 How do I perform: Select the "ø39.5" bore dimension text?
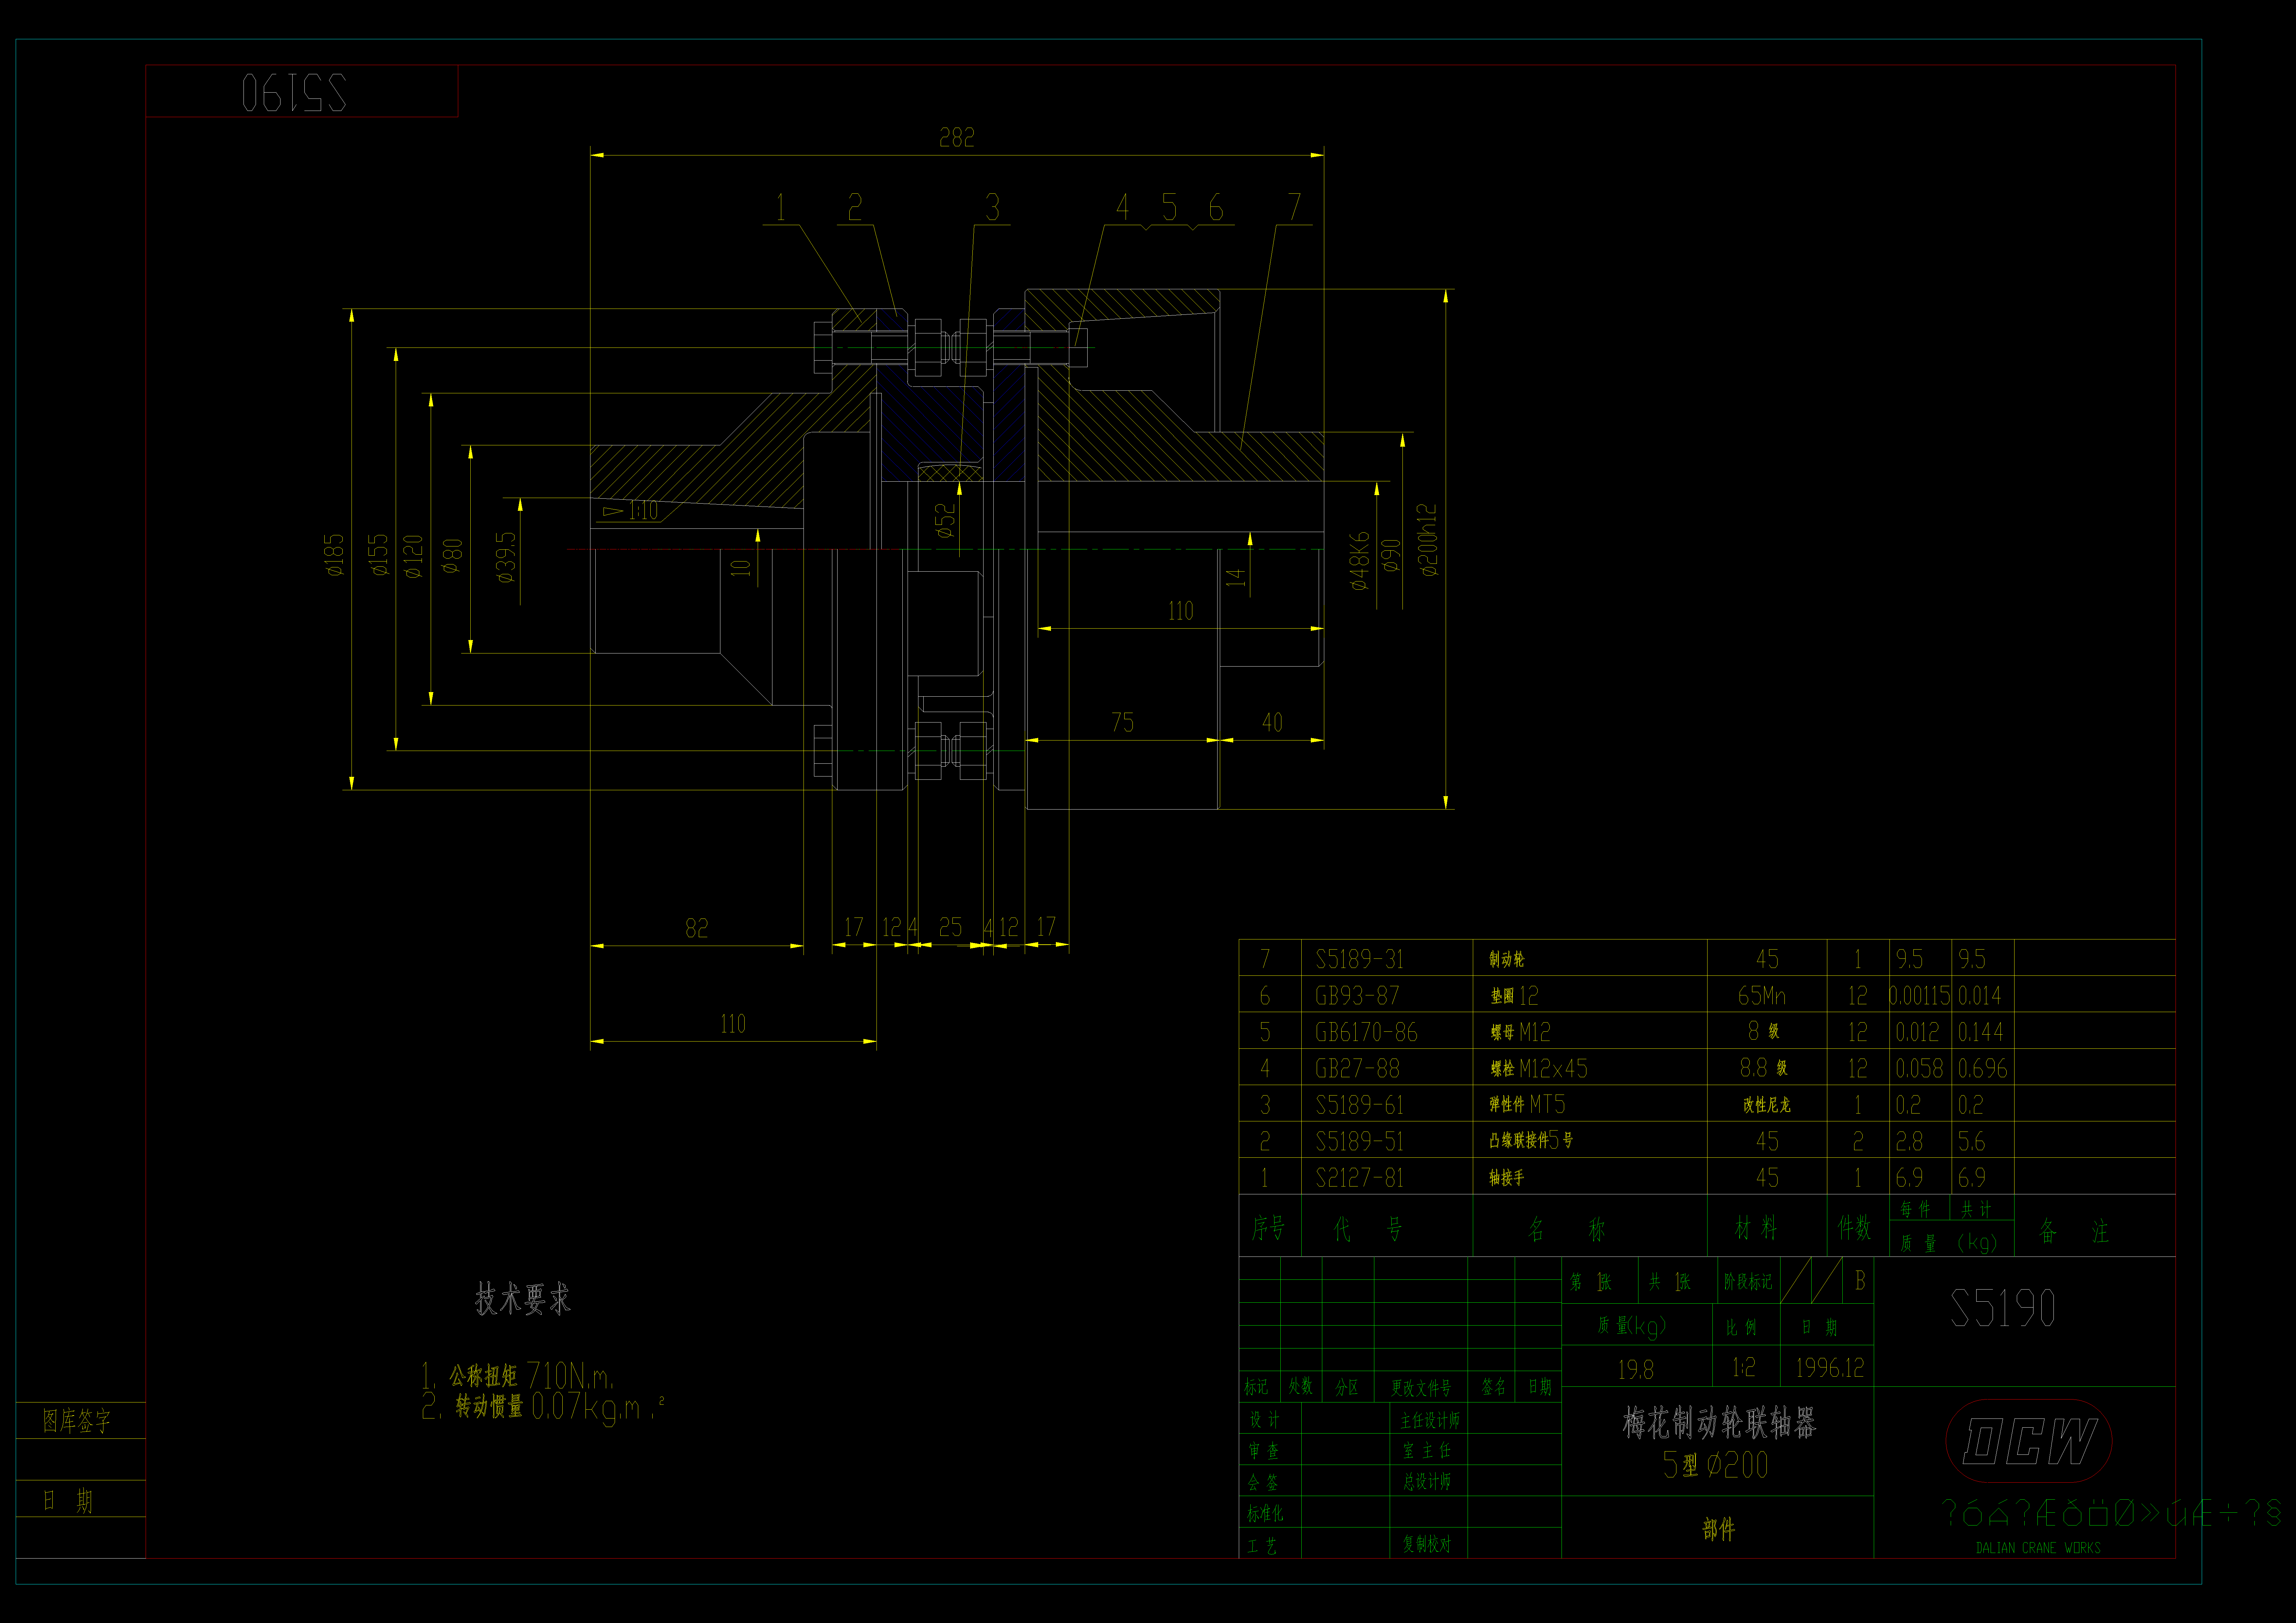506,557
